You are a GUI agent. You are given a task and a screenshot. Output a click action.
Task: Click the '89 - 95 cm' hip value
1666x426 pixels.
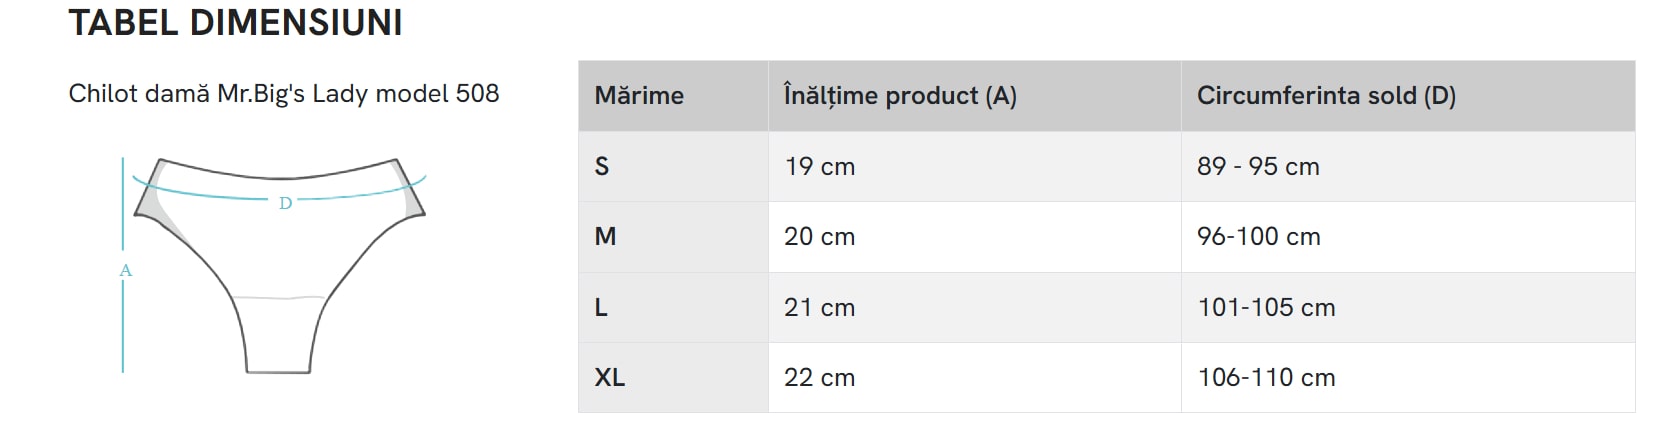pos(1258,167)
